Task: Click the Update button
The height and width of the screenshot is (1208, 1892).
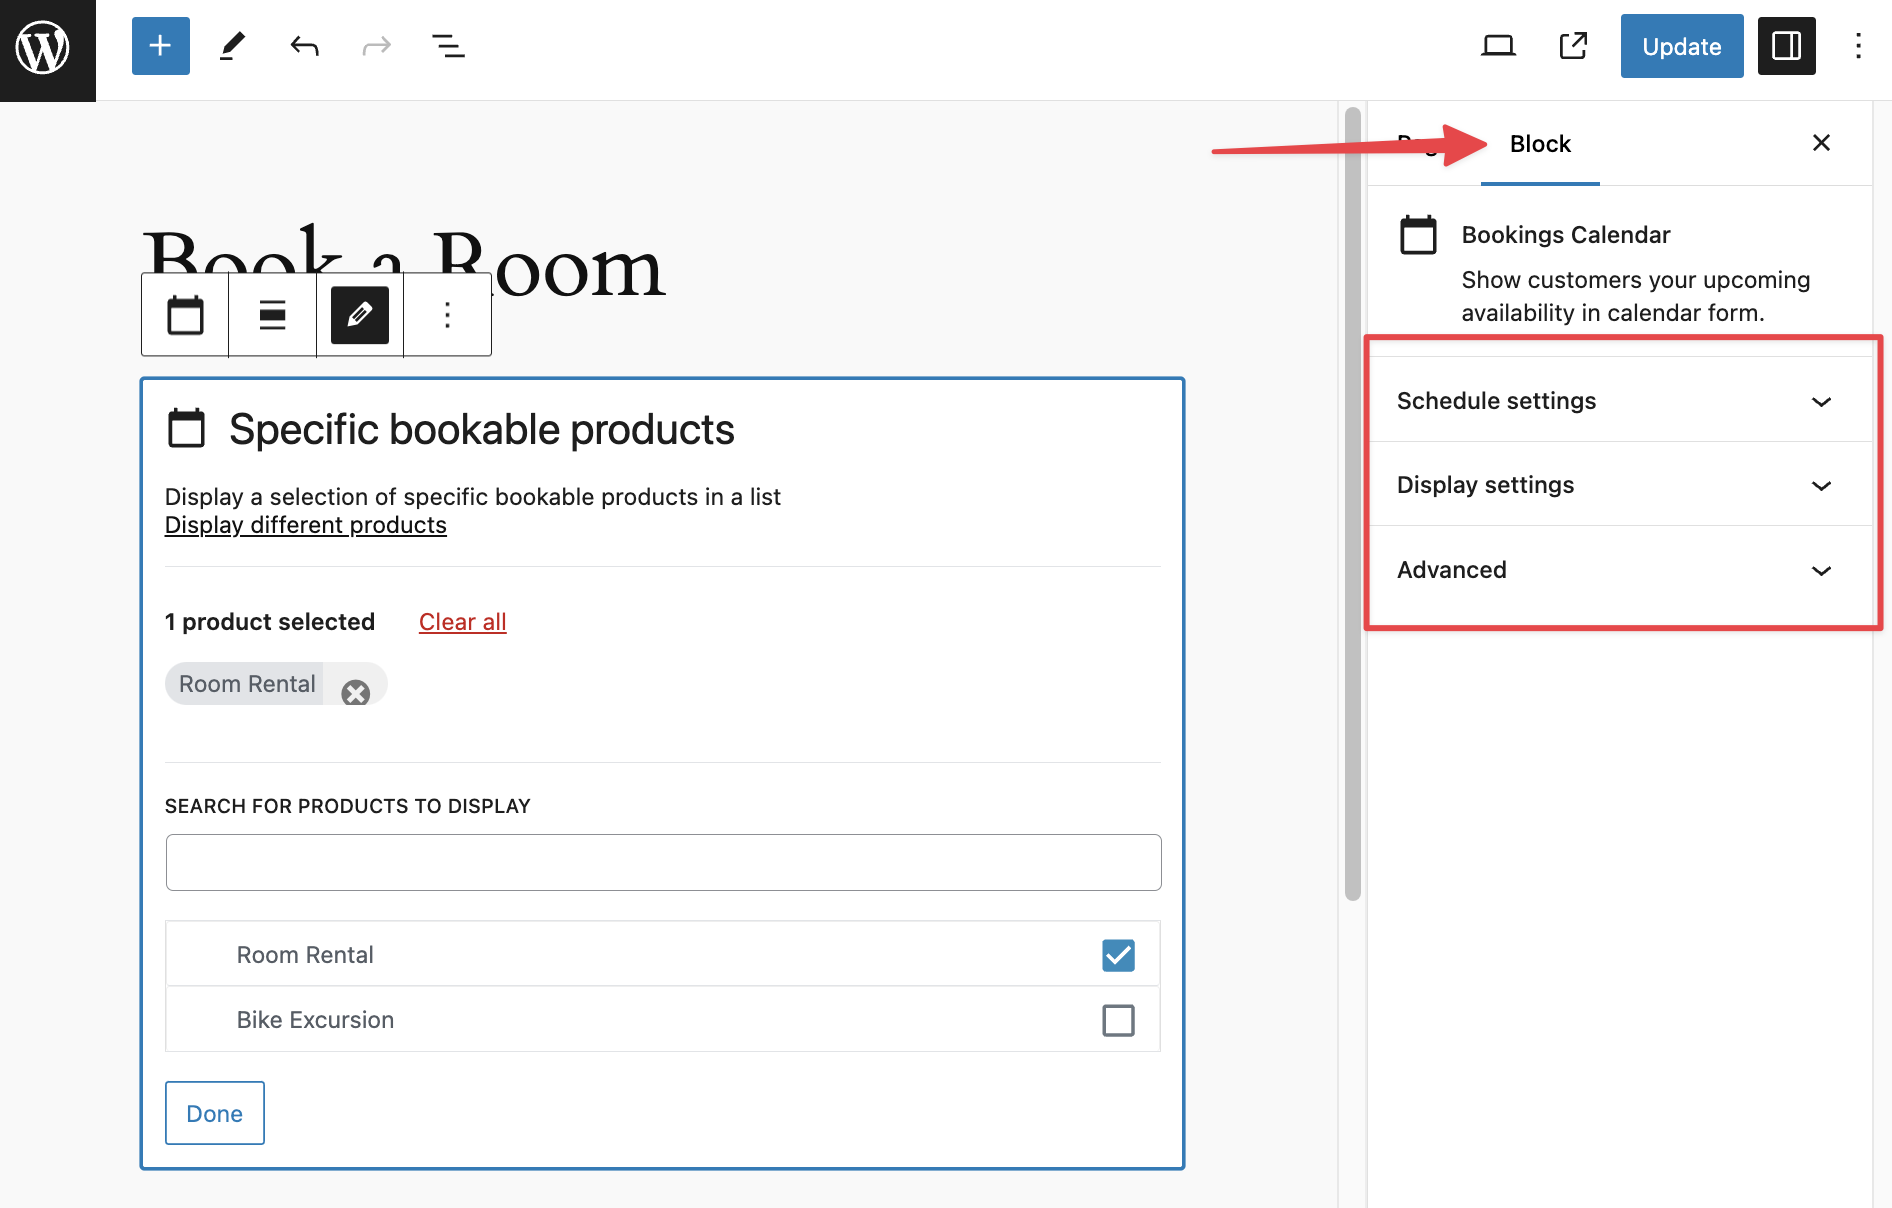Action: click(x=1681, y=46)
